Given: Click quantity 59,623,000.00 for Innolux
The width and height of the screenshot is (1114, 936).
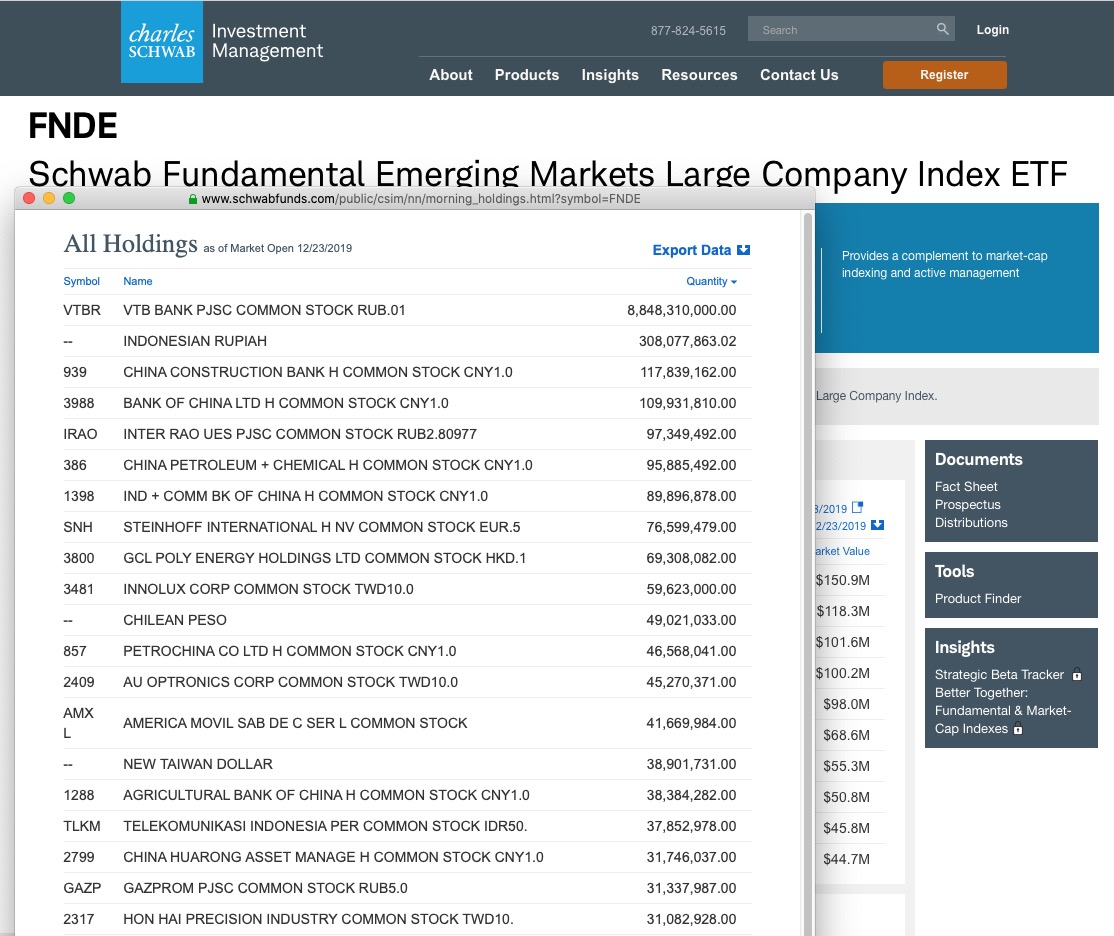Looking at the screenshot, I should (x=691, y=589).
